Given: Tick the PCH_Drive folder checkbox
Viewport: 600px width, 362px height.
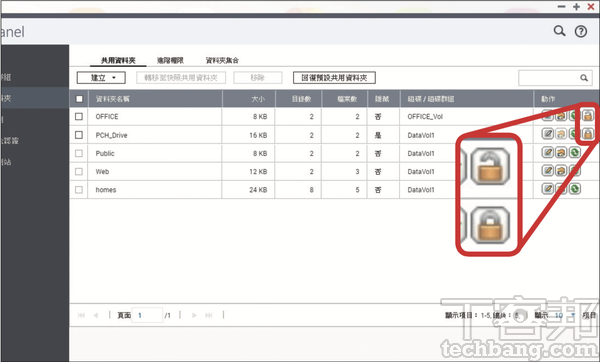Looking at the screenshot, I should pyautogui.click(x=79, y=135).
